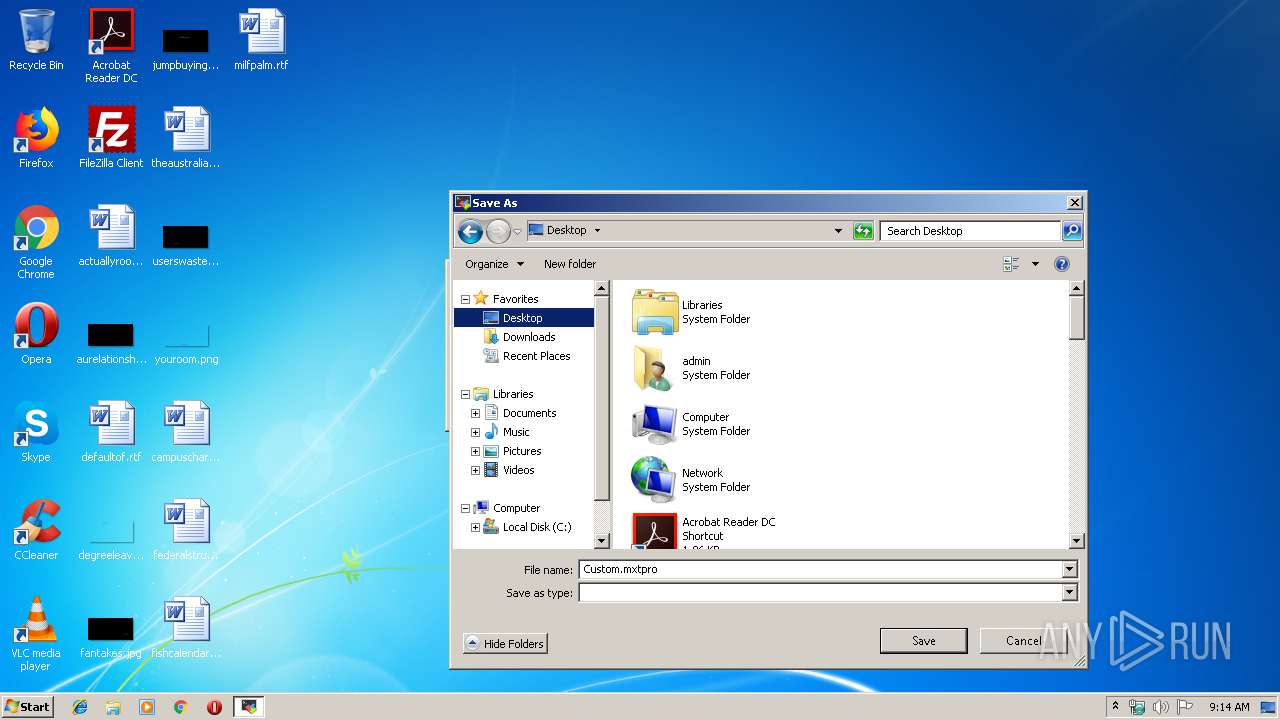
Task: Expand the Music library node
Action: [475, 432]
